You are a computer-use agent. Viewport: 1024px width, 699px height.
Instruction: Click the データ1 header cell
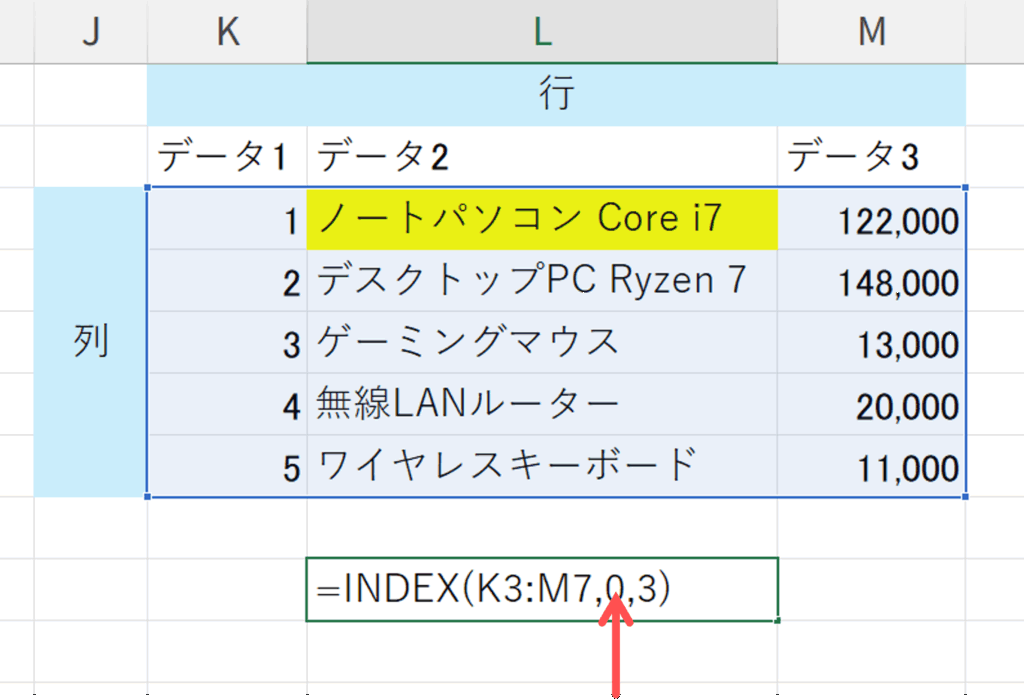(x=227, y=157)
